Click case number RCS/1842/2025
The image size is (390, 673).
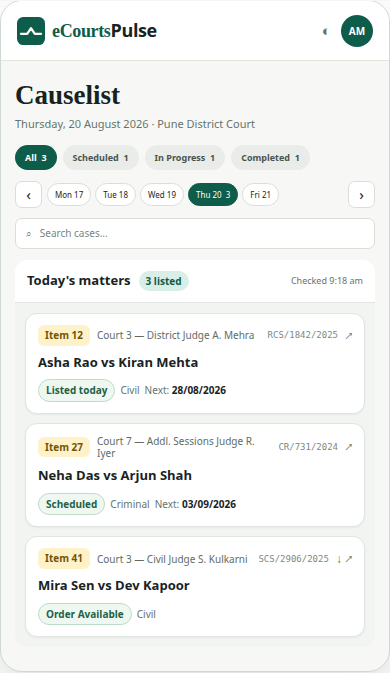(302, 335)
